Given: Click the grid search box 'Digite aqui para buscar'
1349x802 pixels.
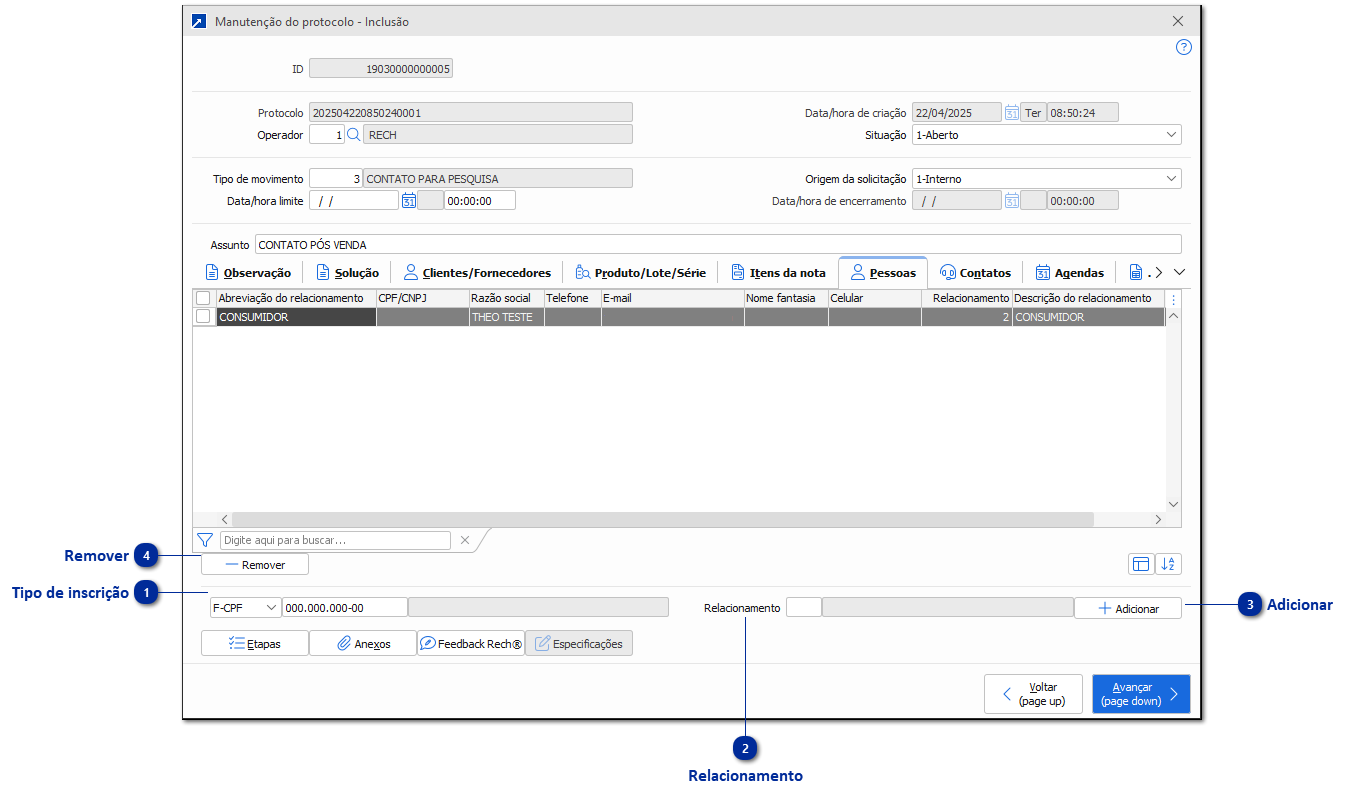Looking at the screenshot, I should pos(335,540).
